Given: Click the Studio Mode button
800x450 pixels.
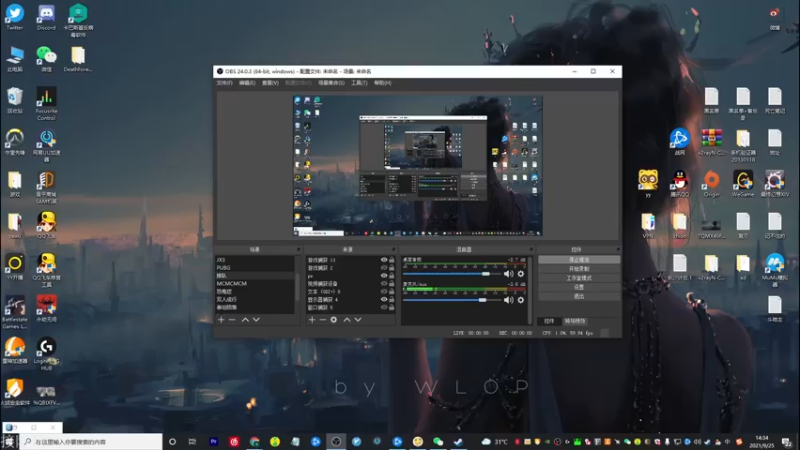Looking at the screenshot, I should [579, 278].
